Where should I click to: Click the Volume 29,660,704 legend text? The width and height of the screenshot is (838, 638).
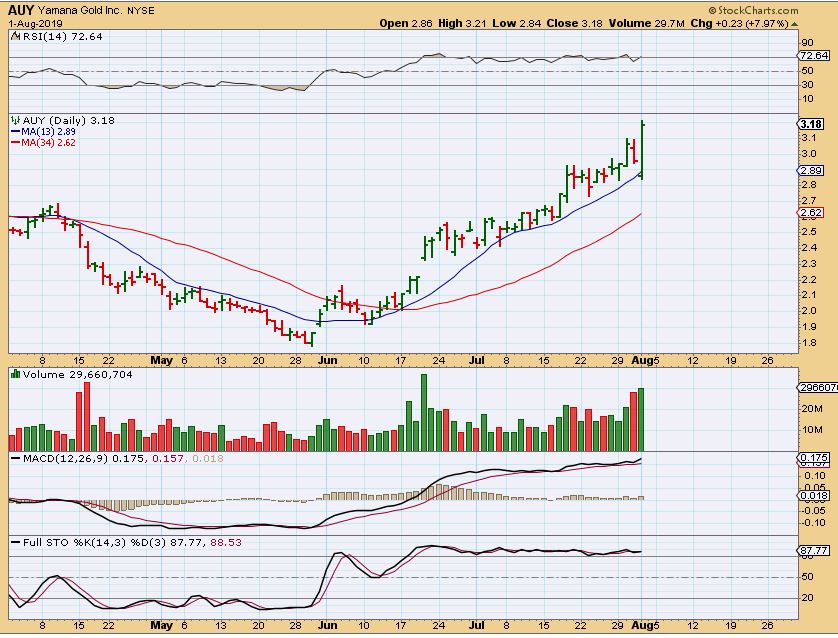[x=77, y=375]
